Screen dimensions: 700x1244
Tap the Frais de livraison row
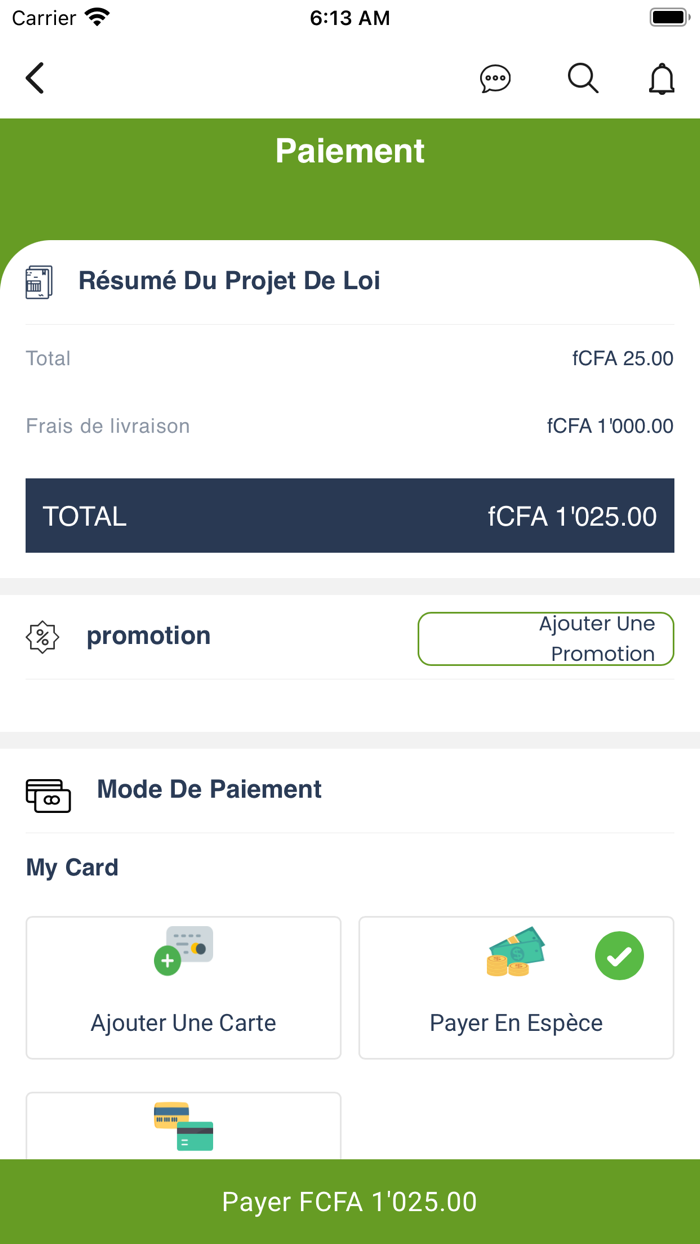[350, 426]
